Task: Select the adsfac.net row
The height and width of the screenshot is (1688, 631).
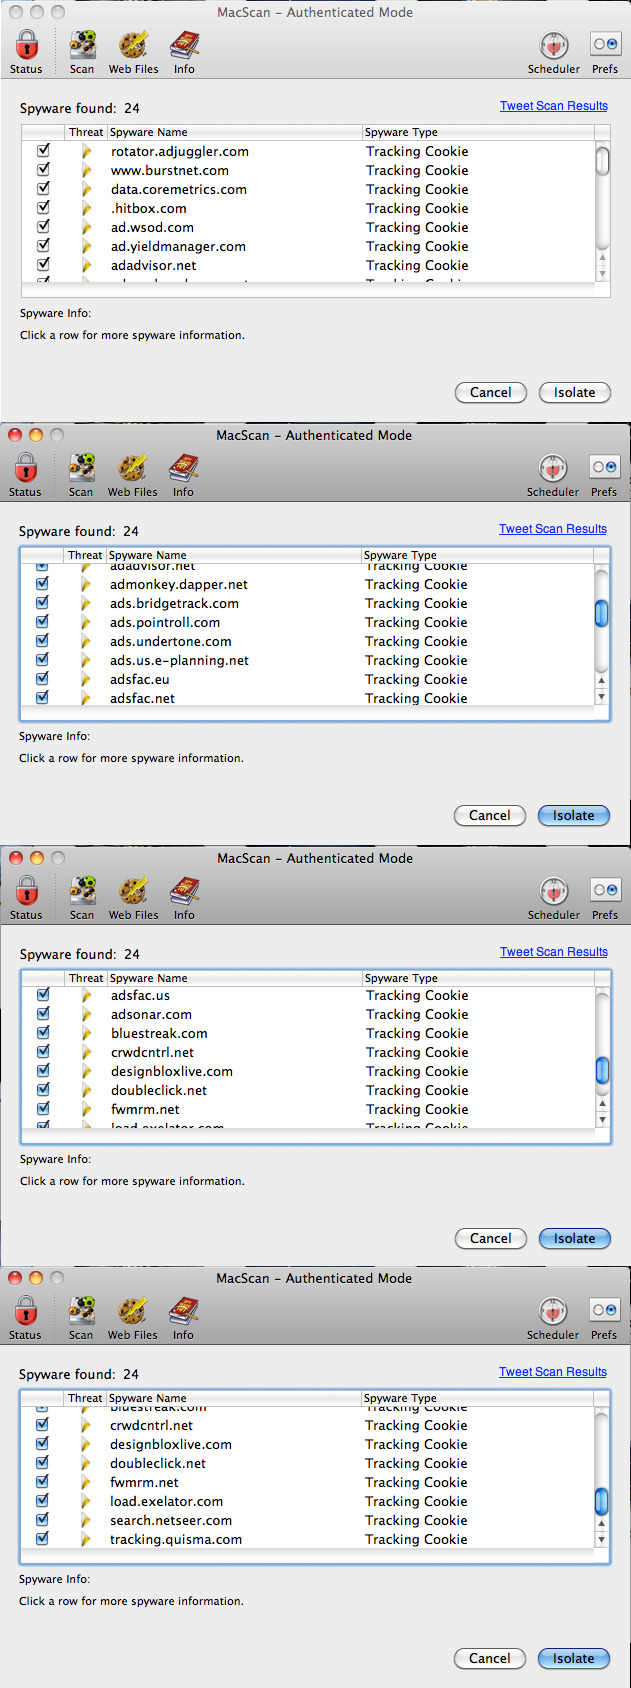Action: click(307, 698)
